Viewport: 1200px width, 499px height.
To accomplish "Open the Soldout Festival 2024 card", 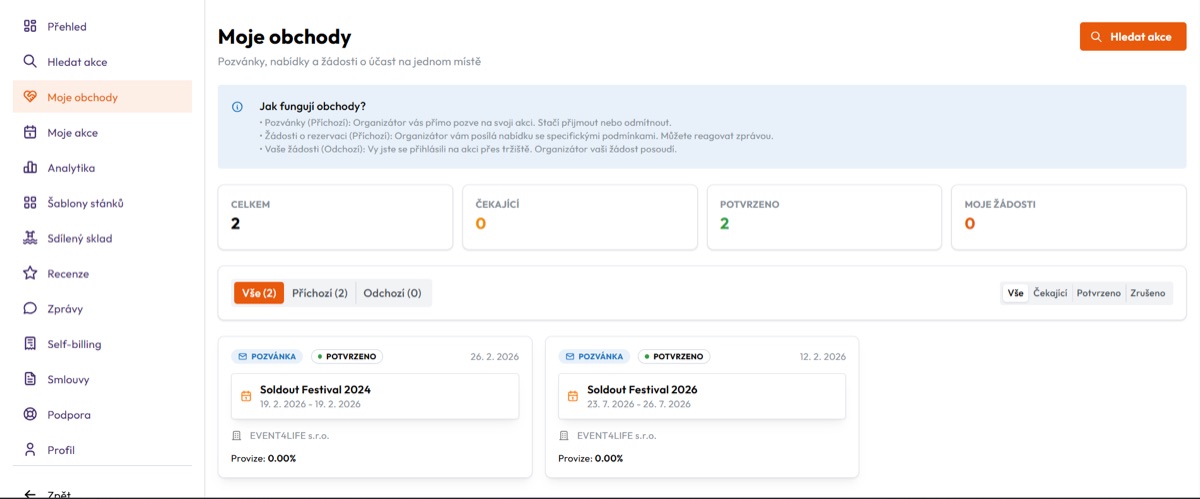I will click(x=375, y=396).
